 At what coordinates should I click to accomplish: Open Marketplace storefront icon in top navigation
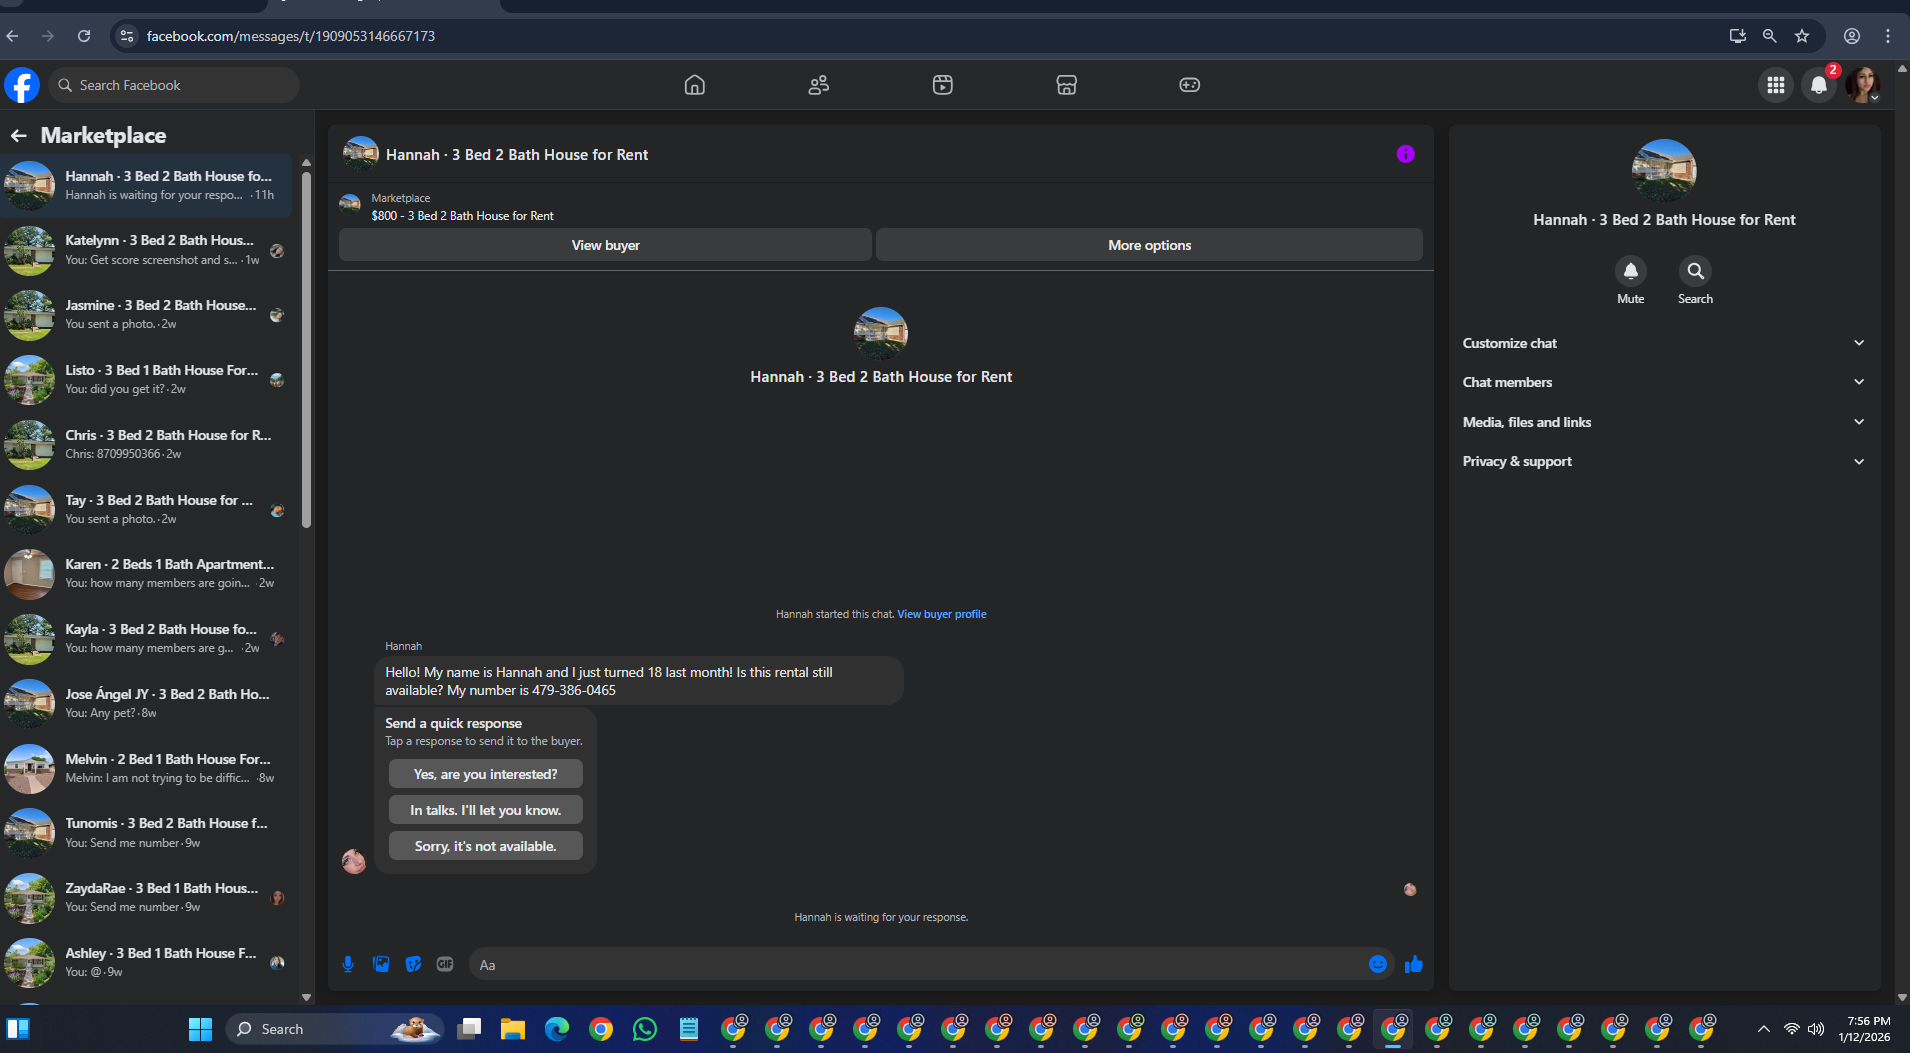click(1066, 85)
